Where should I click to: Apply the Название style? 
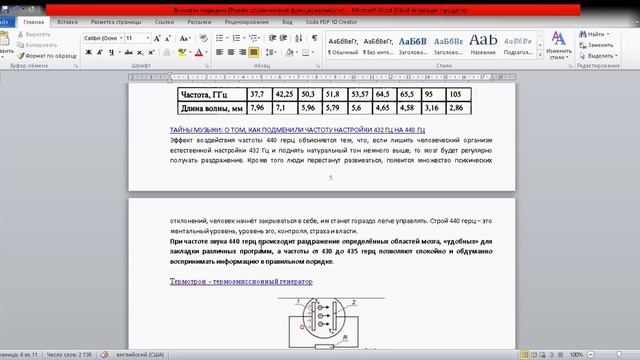[483, 45]
